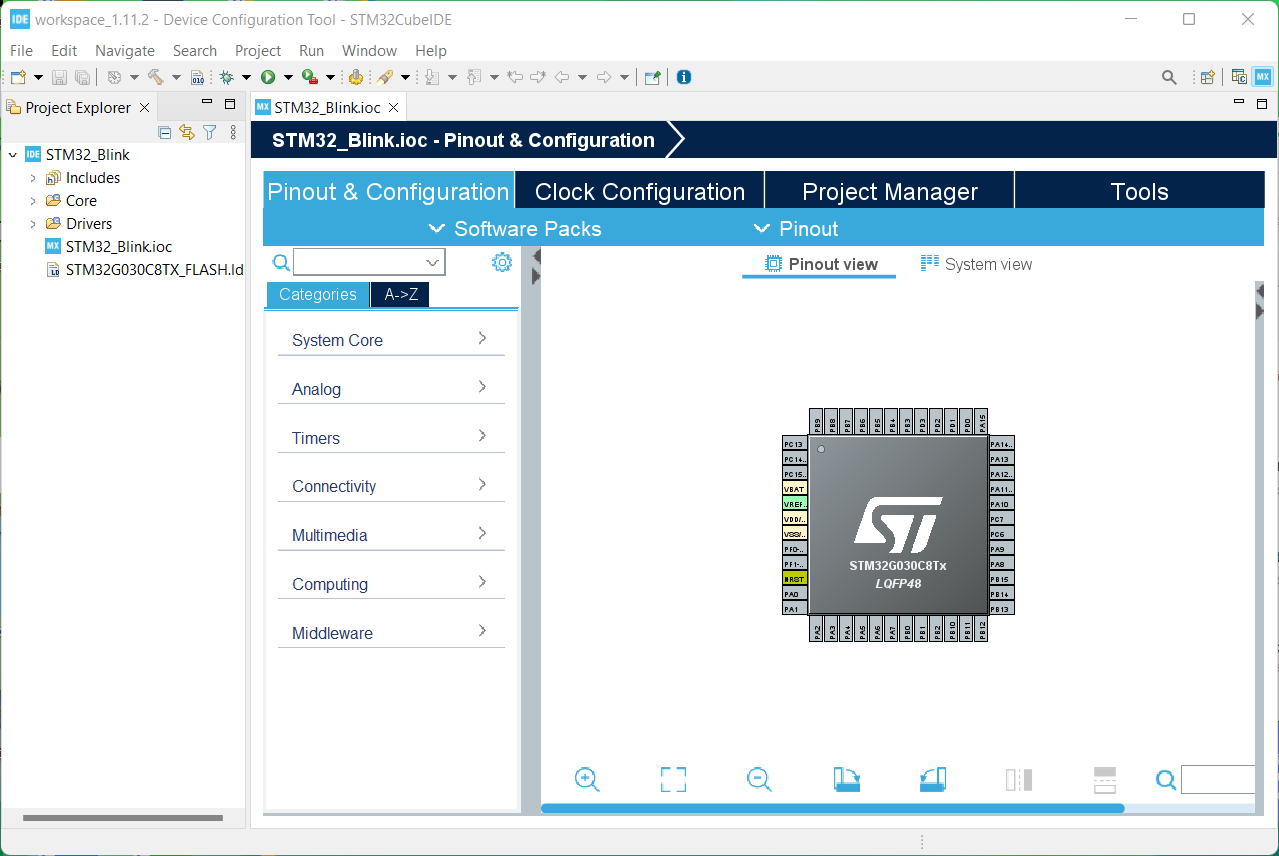Expand the Connectivity category
The height and width of the screenshot is (856, 1279).
coord(391,486)
